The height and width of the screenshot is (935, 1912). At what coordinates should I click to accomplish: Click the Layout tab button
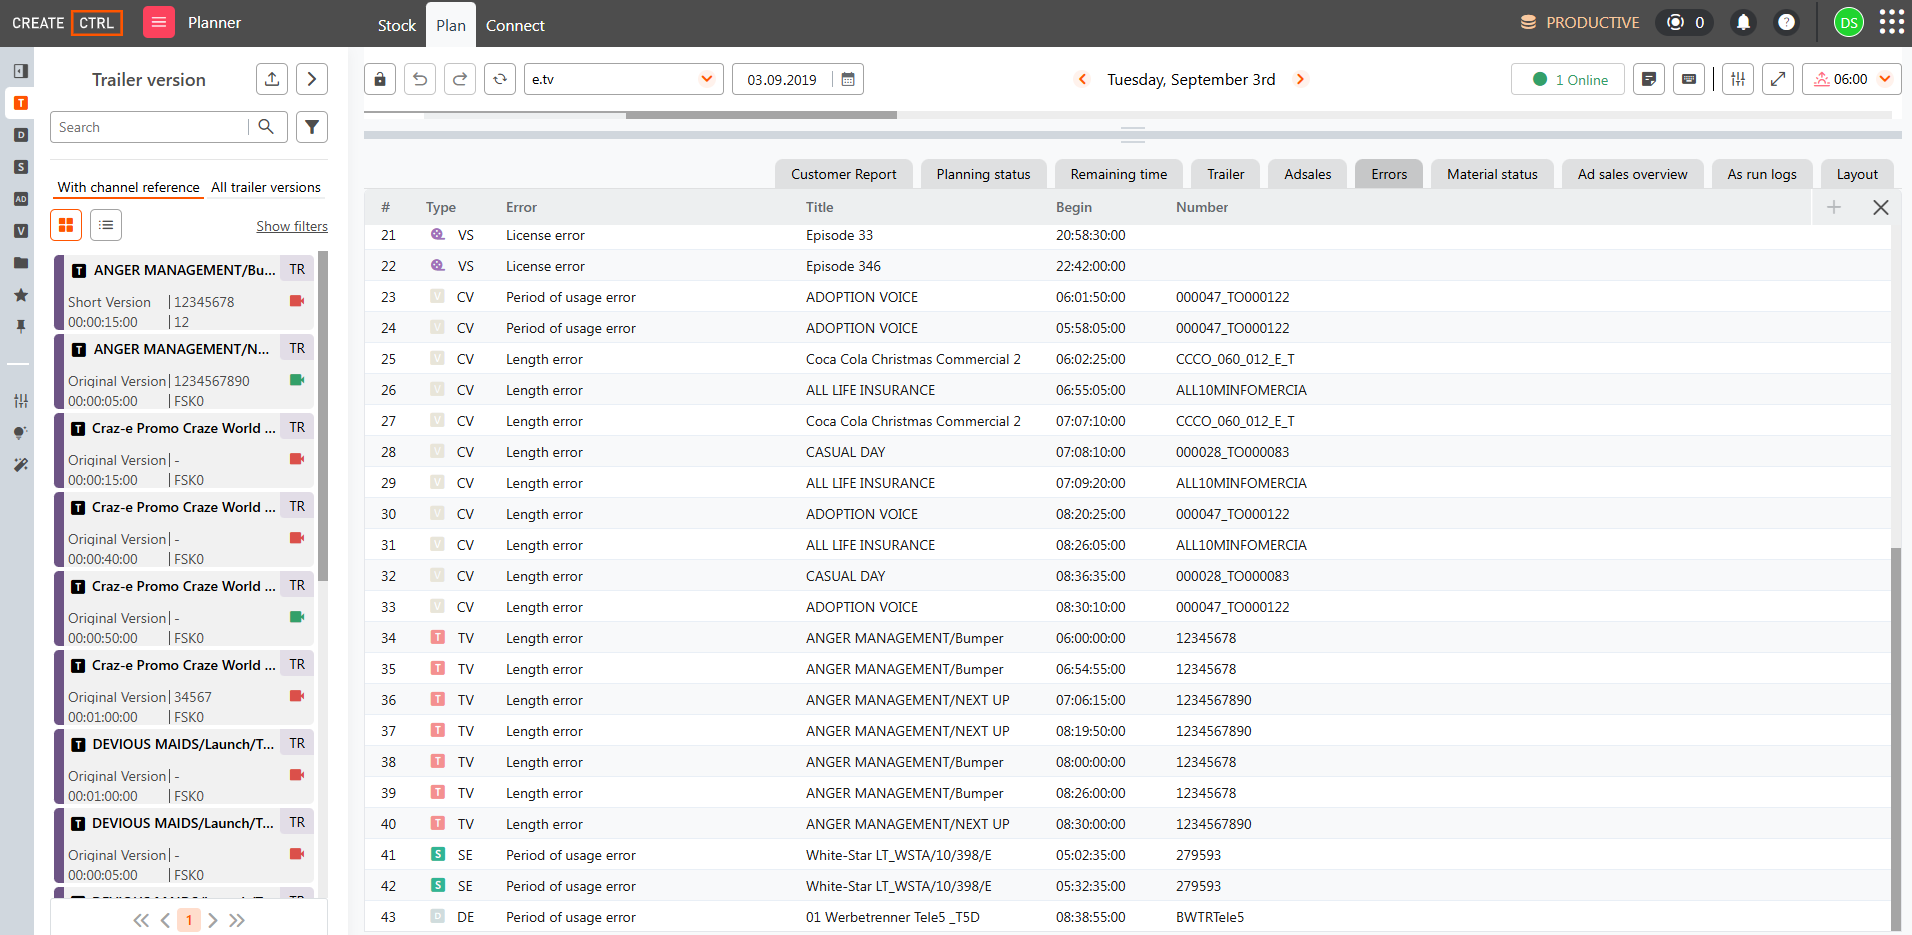1857,174
